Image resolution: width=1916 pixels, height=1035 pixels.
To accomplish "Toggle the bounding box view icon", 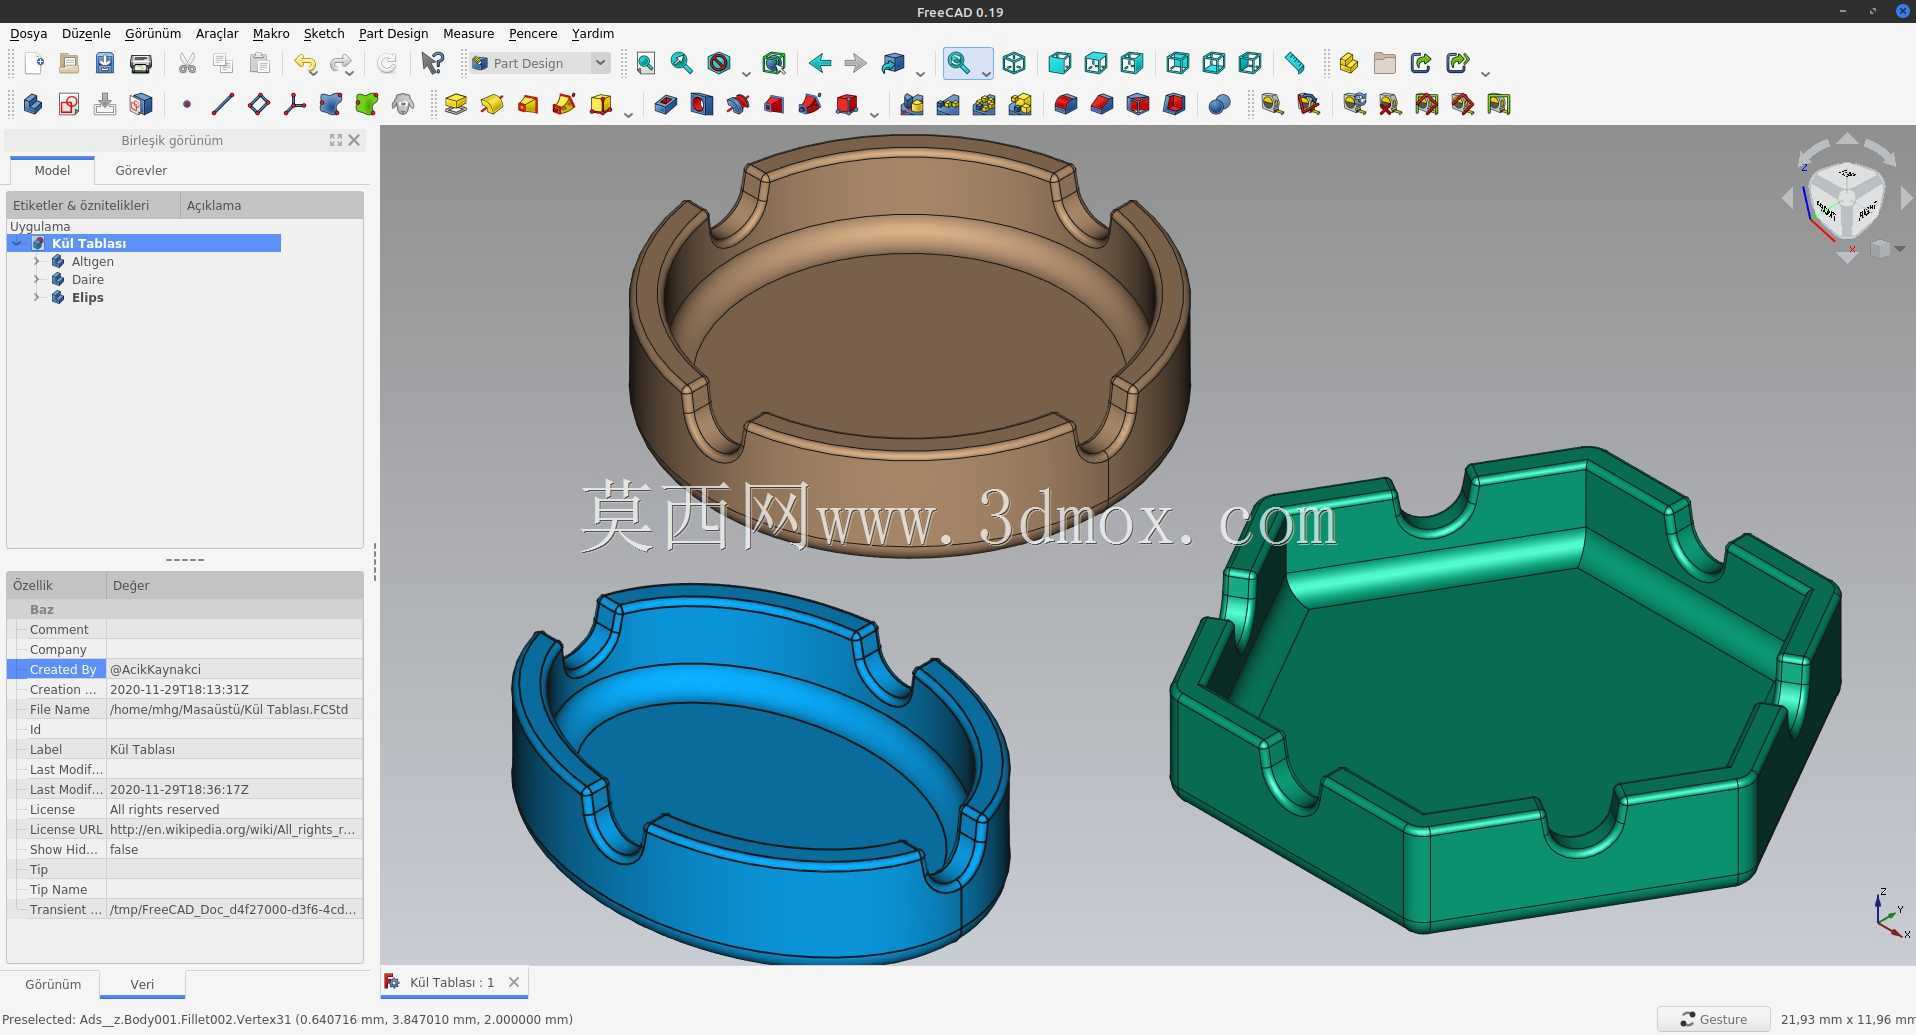I will 774,64.
